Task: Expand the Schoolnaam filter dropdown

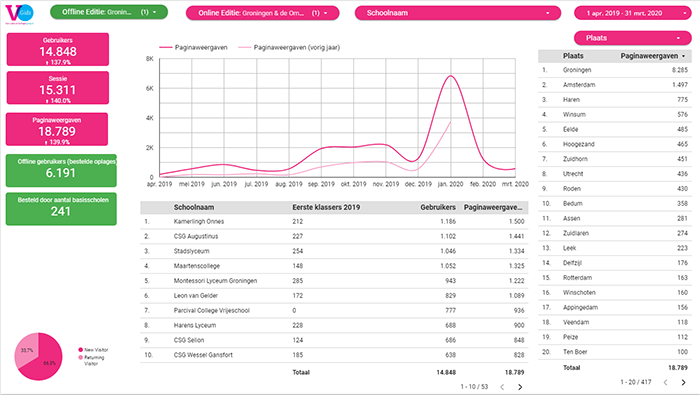Action: (458, 13)
